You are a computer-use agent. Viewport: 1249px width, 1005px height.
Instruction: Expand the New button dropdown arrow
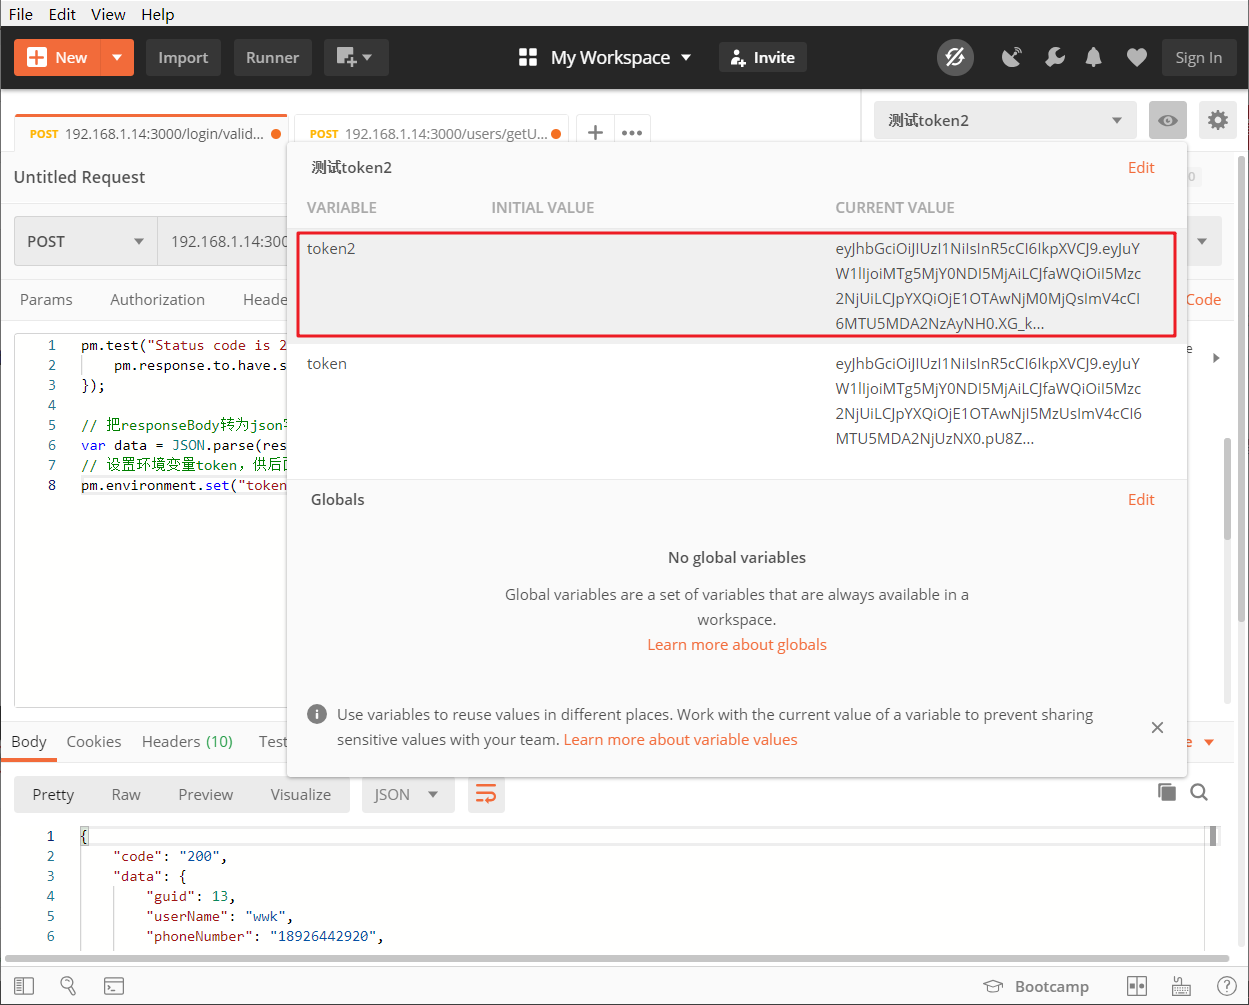117,58
